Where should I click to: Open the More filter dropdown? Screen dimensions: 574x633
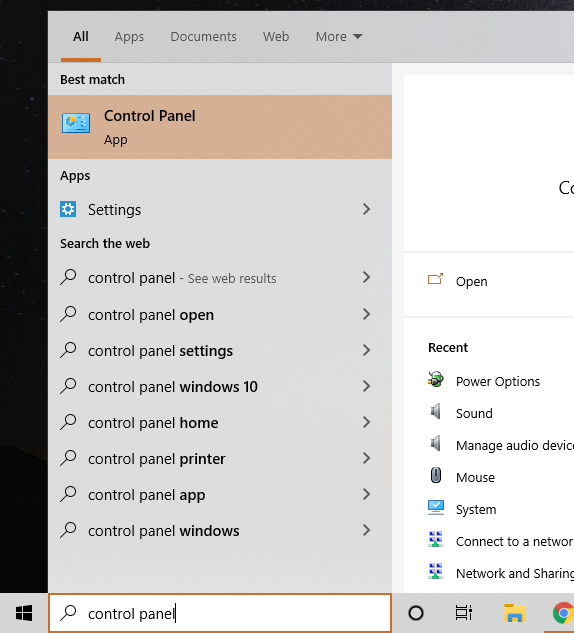tap(339, 37)
